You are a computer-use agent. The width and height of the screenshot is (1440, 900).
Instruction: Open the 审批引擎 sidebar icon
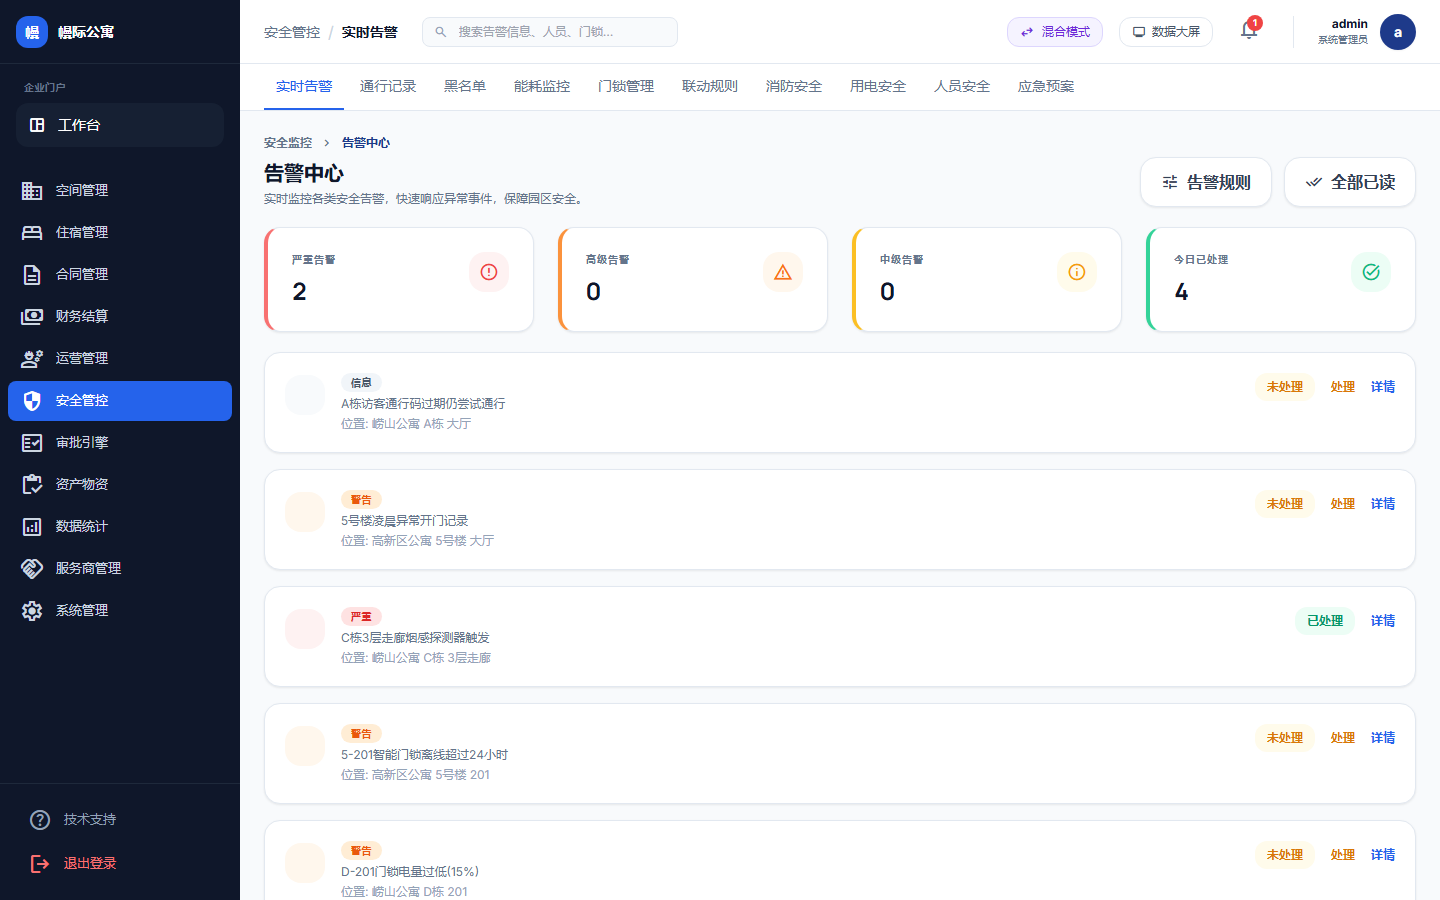31,442
